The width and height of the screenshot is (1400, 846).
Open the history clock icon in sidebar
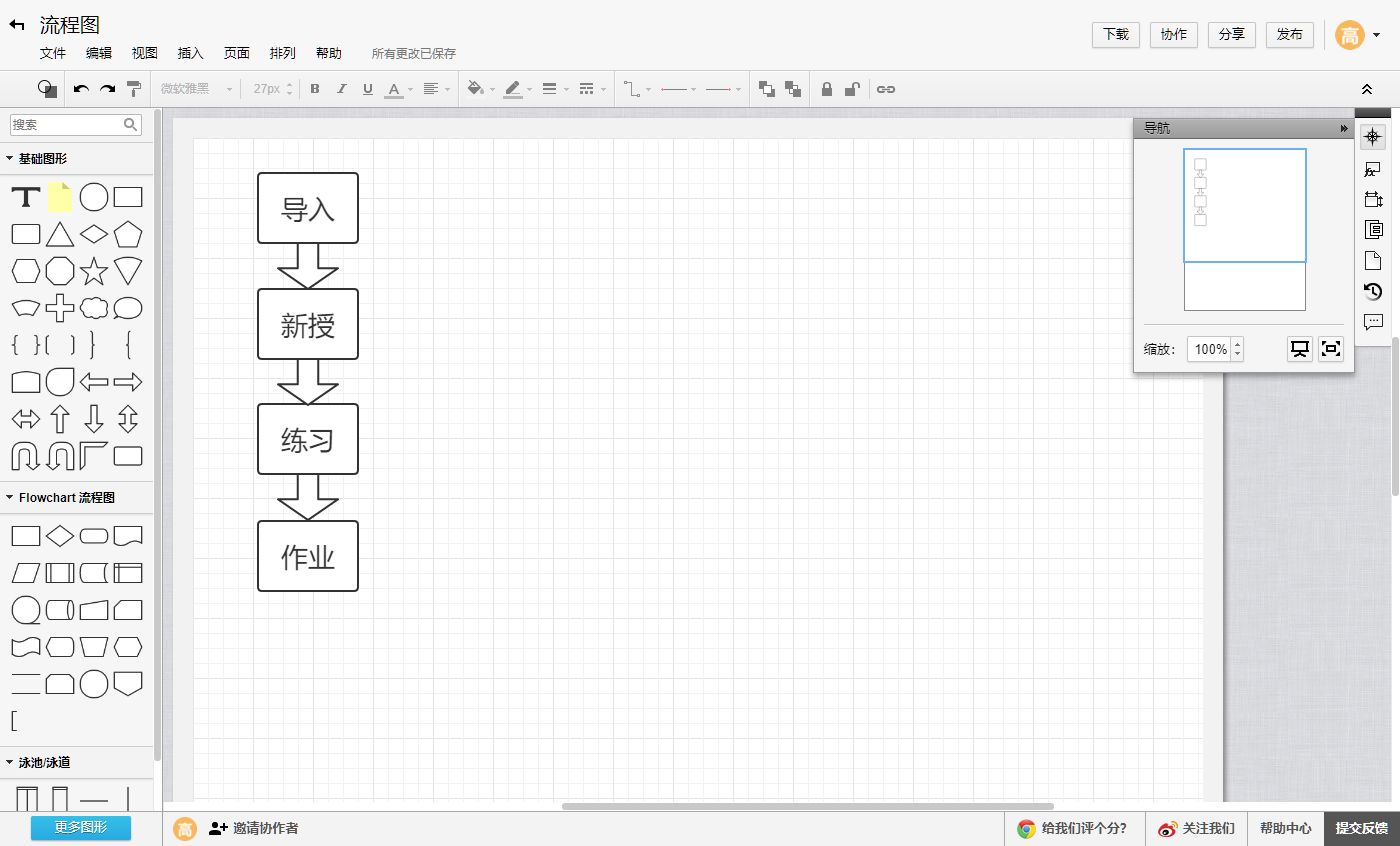[1373, 291]
